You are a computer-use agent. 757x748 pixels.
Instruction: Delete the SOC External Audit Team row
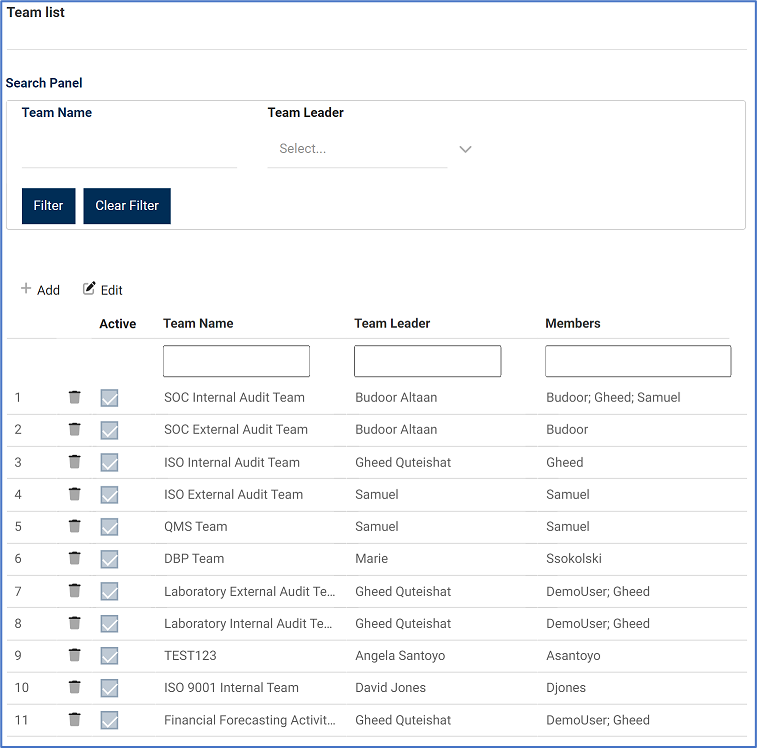click(74, 429)
